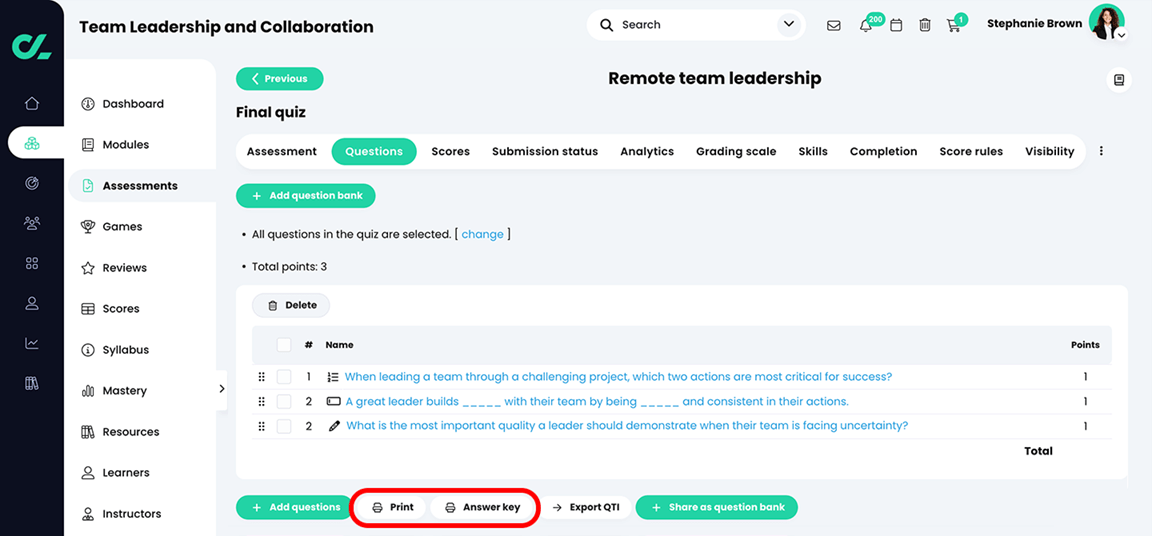Click the Add questions button
Screen dimensions: 1152x536
tap(294, 507)
